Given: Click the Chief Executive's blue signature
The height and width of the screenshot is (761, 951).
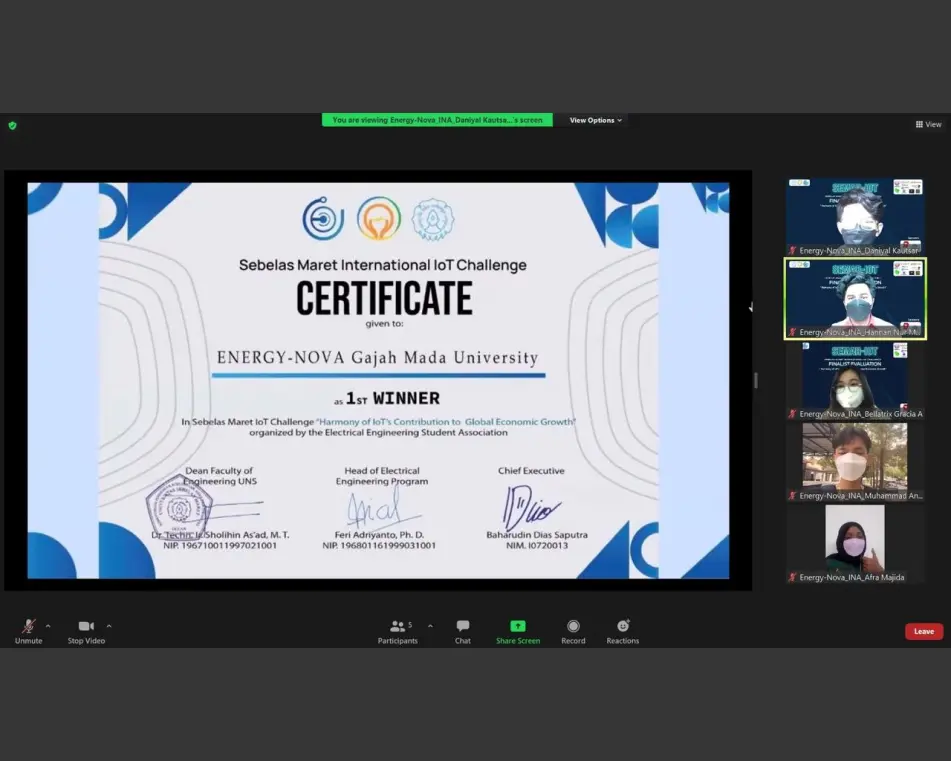Looking at the screenshot, I should pyautogui.click(x=531, y=506).
